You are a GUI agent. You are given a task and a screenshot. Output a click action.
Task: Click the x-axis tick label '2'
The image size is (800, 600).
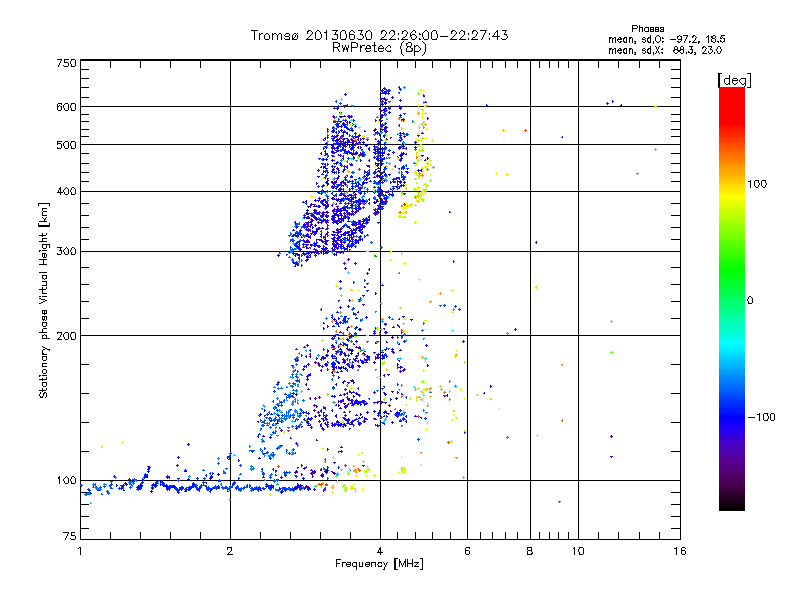230,551
